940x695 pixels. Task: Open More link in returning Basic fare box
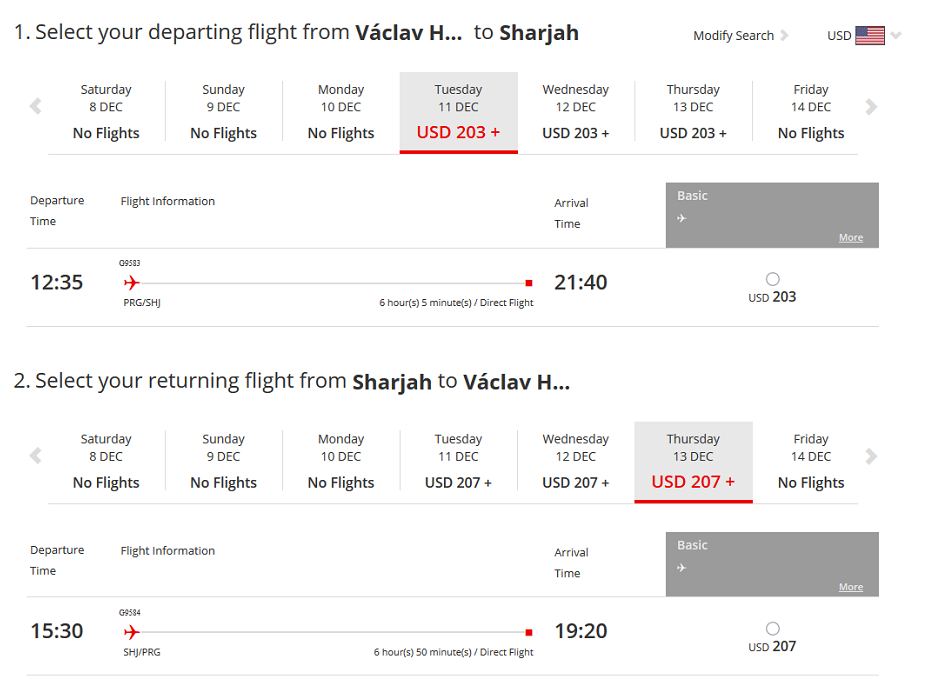click(x=851, y=587)
